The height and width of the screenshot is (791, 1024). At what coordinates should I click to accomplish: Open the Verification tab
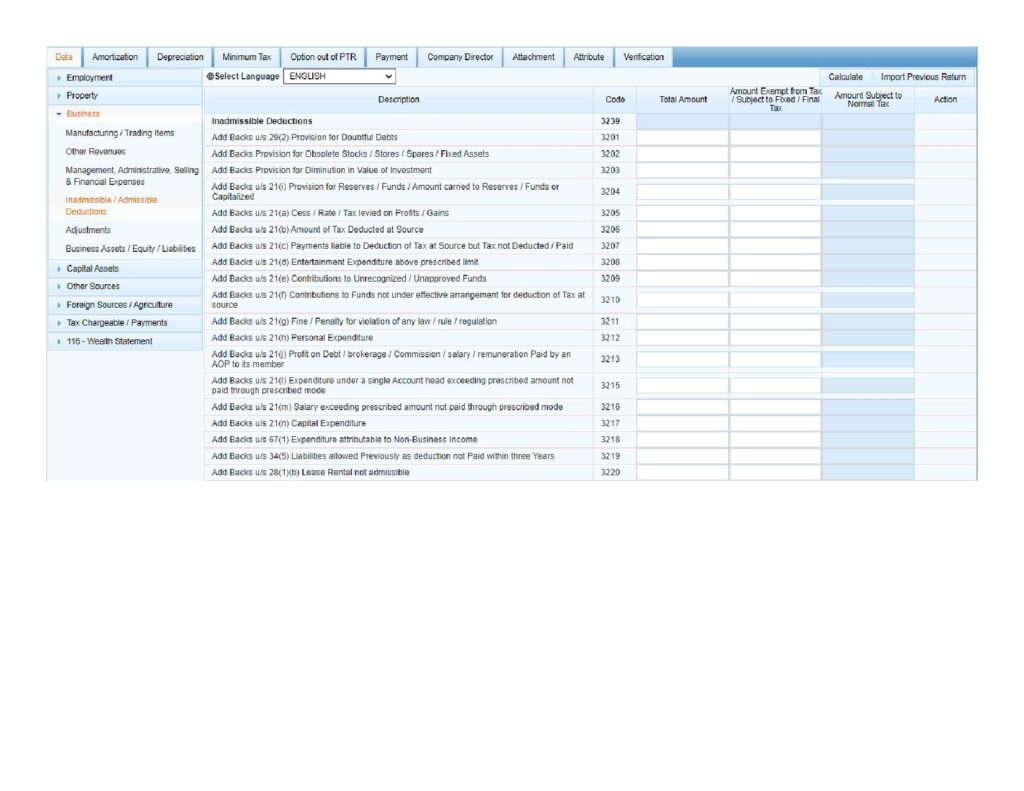click(x=643, y=57)
